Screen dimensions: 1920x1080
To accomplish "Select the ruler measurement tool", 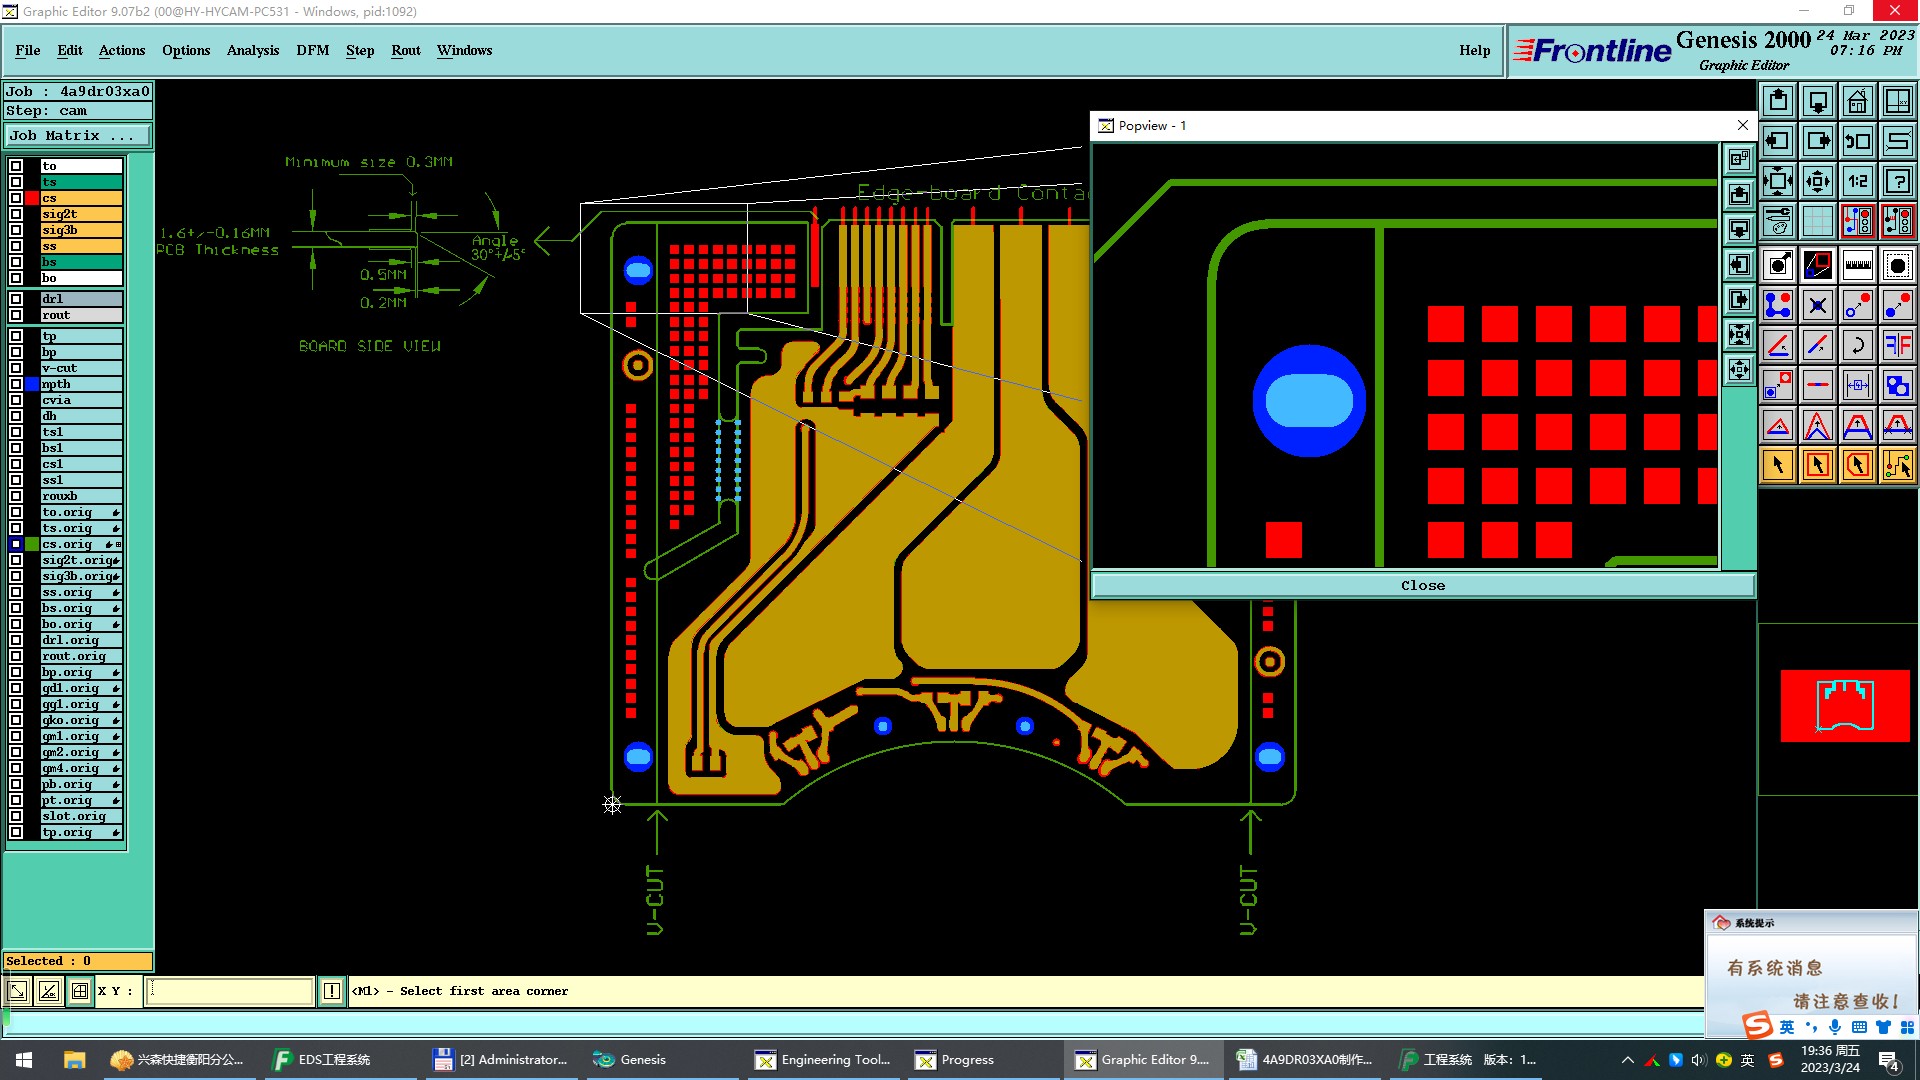I will [1857, 265].
